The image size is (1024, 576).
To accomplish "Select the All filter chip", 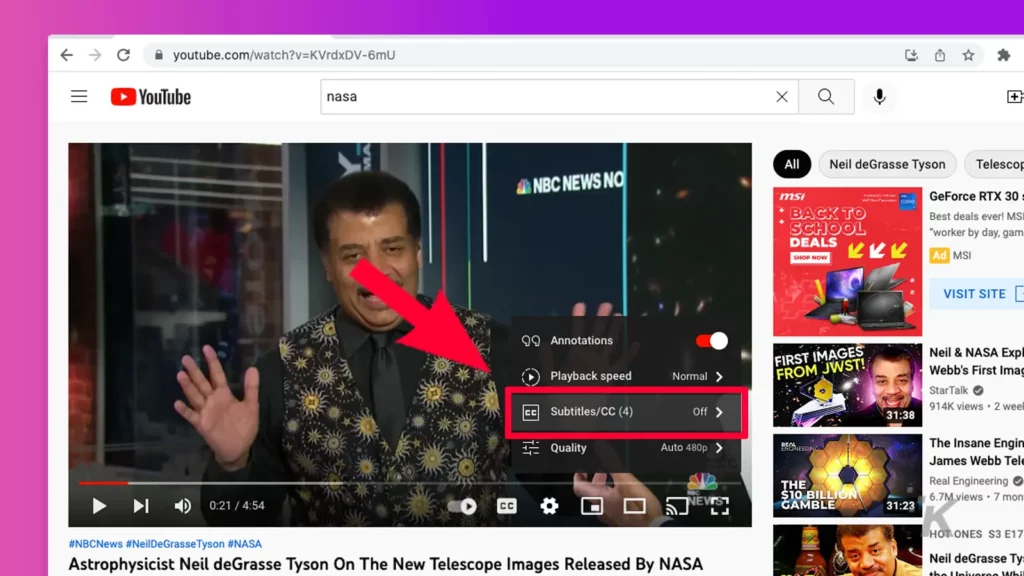I will [x=792, y=165].
